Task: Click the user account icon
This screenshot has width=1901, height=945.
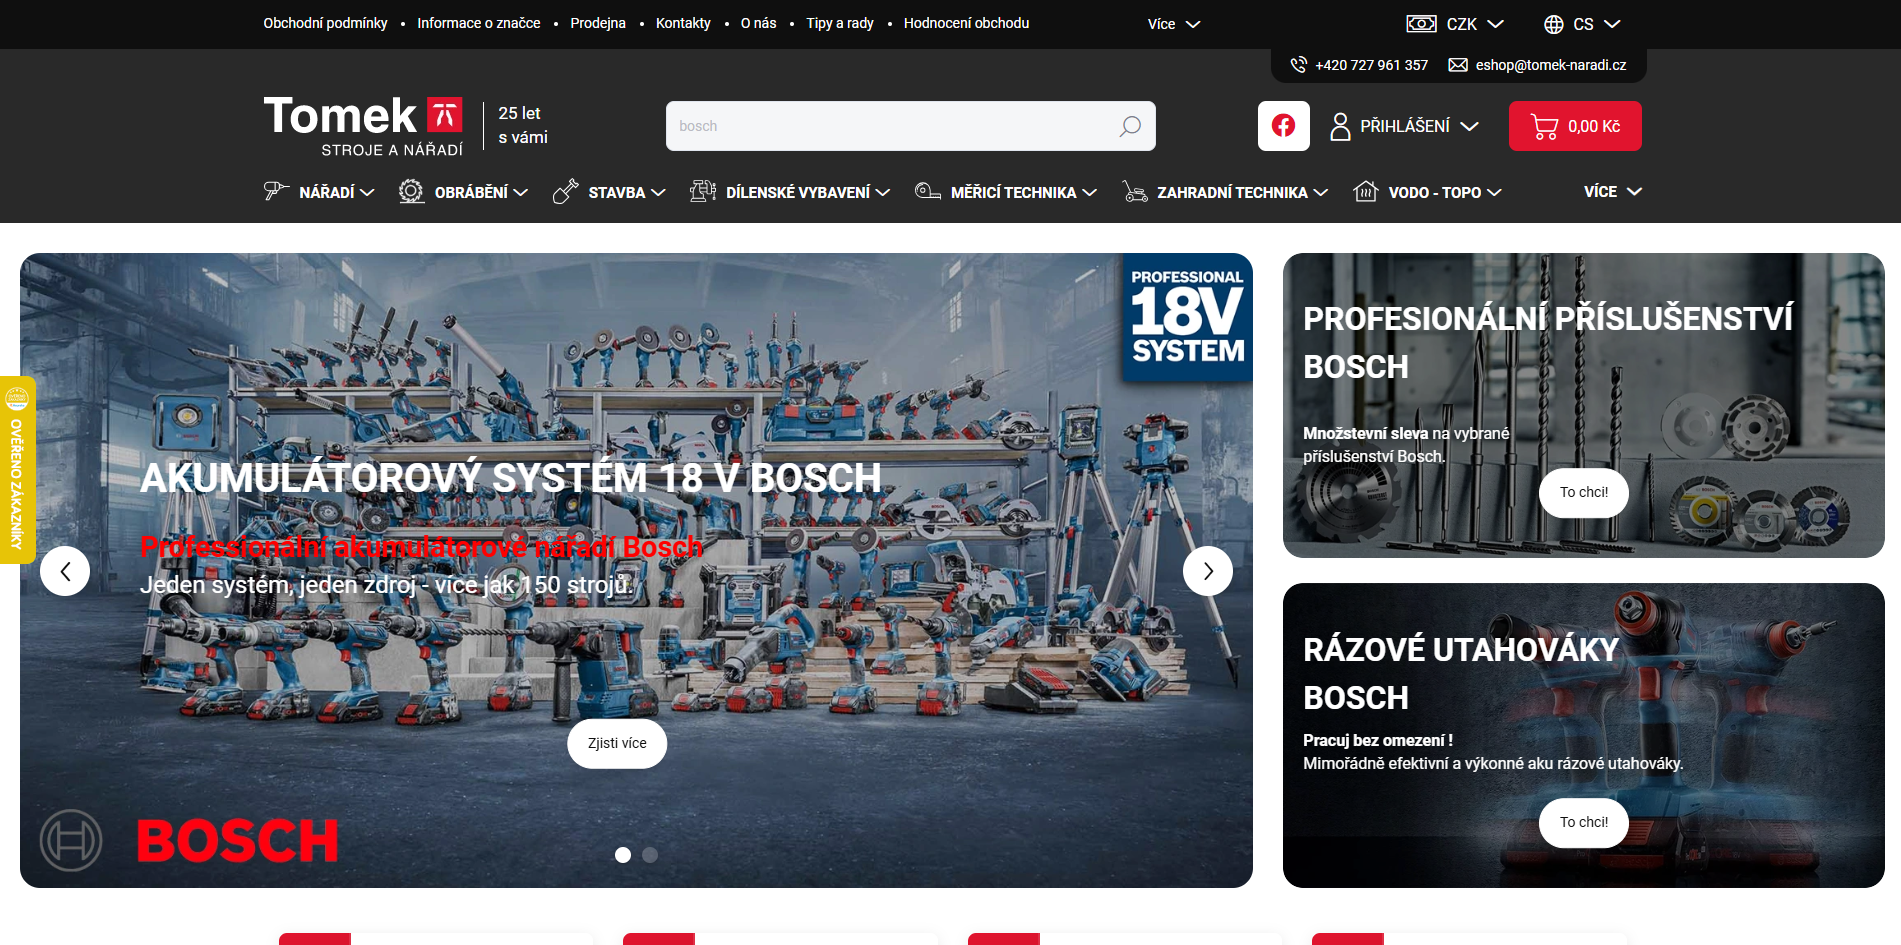Action: click(x=1340, y=126)
